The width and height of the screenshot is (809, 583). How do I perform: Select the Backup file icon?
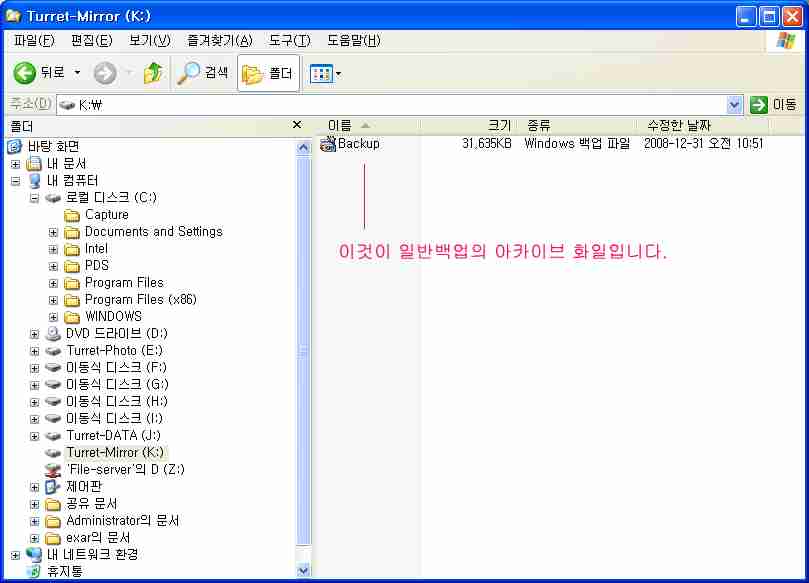click(328, 144)
